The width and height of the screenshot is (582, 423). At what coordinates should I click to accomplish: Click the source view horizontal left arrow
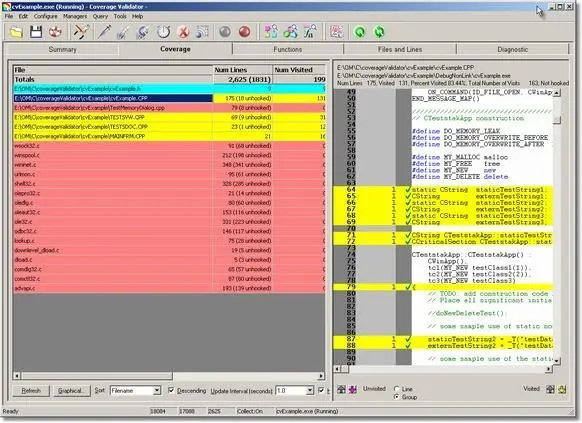(x=337, y=369)
